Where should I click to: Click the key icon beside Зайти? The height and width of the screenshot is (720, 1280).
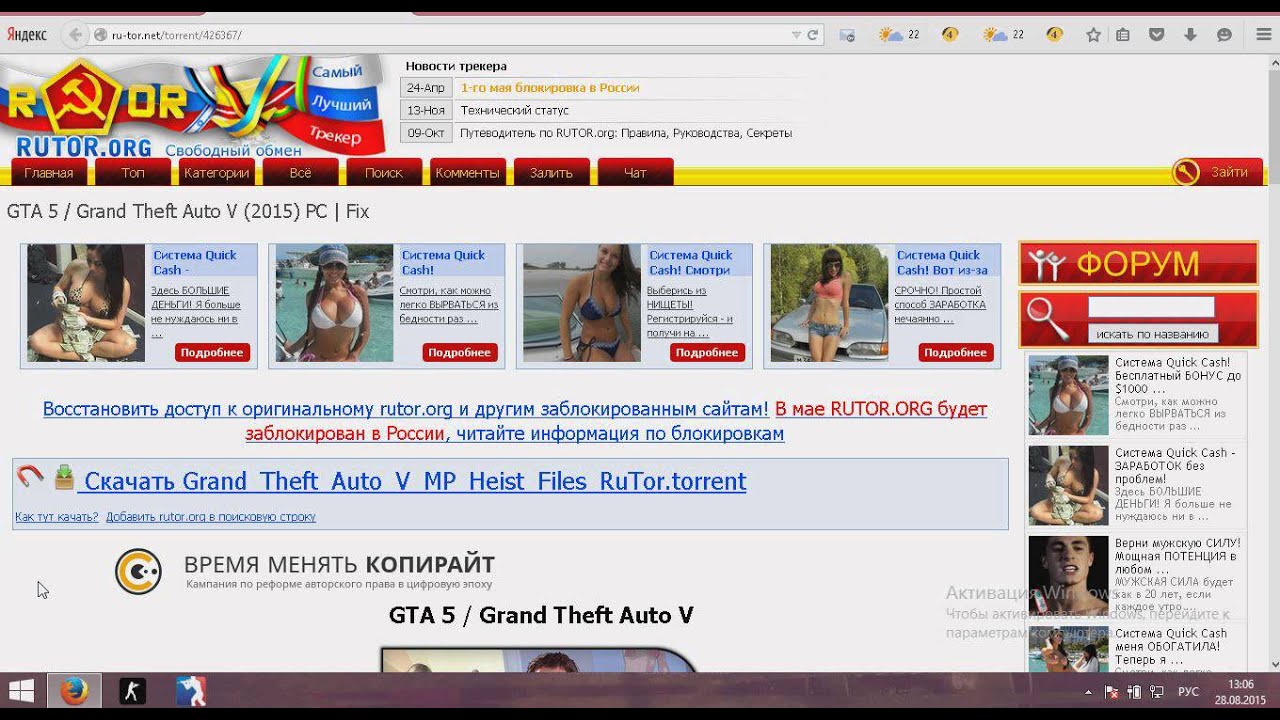[1185, 172]
